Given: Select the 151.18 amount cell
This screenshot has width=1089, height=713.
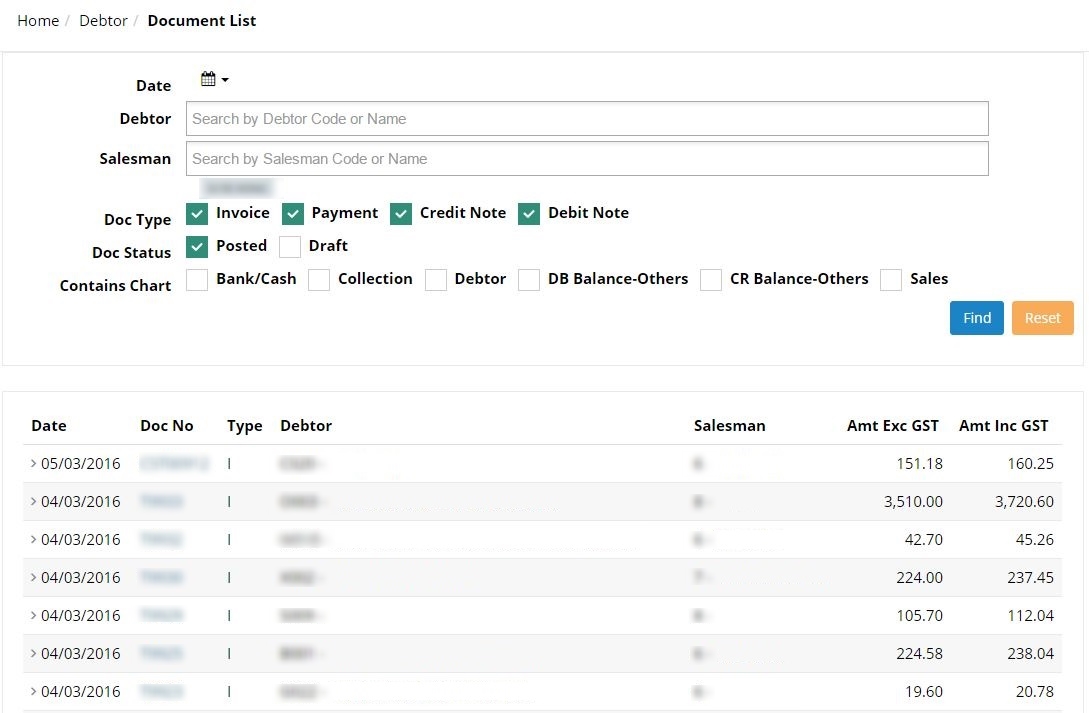Looking at the screenshot, I should tap(920, 463).
